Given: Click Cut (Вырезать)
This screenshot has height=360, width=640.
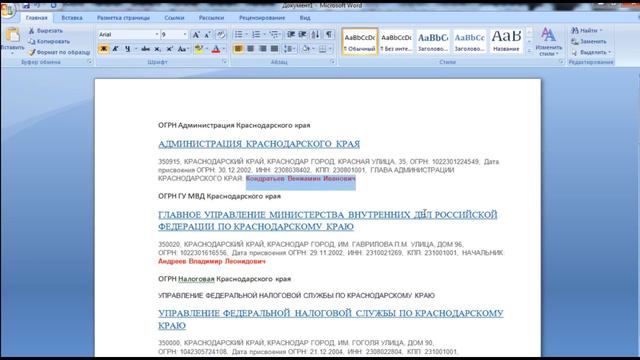Looking at the screenshot, I should 45,31.
